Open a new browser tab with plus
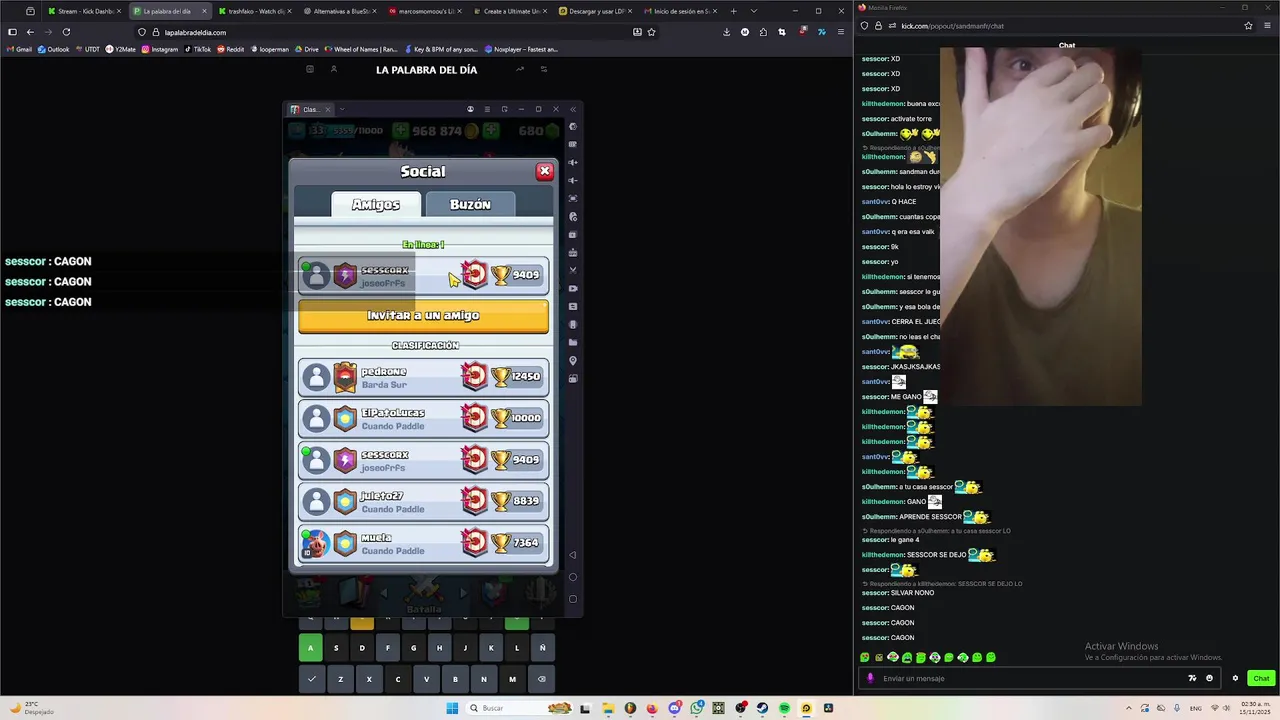This screenshot has width=1280, height=720. pyautogui.click(x=733, y=11)
